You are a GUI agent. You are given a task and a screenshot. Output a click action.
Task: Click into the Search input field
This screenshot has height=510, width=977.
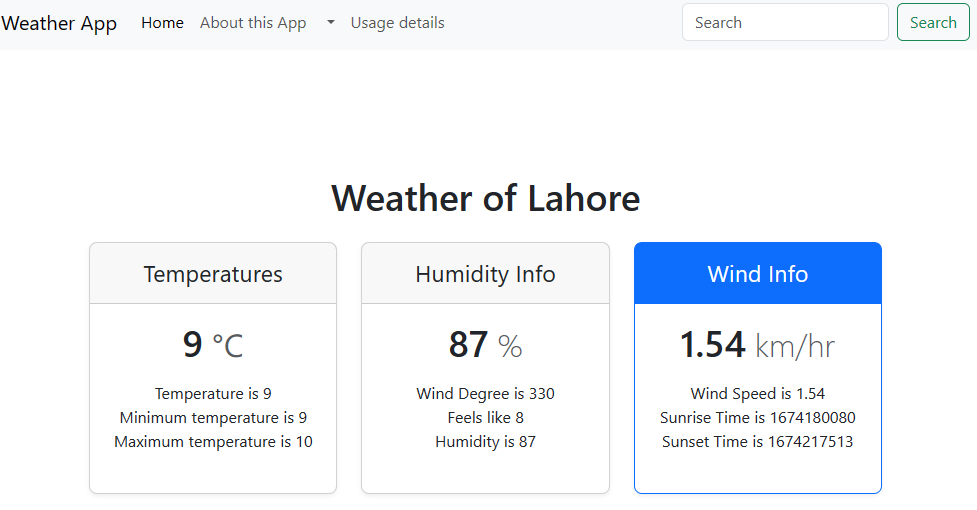(785, 22)
